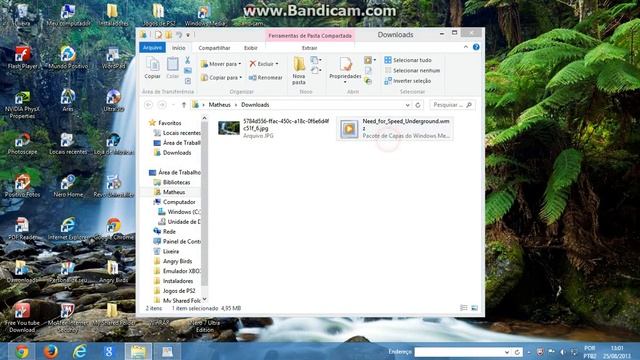This screenshot has height=360, width=640.
Task: Click Inverter seleção
Action: (407, 81)
